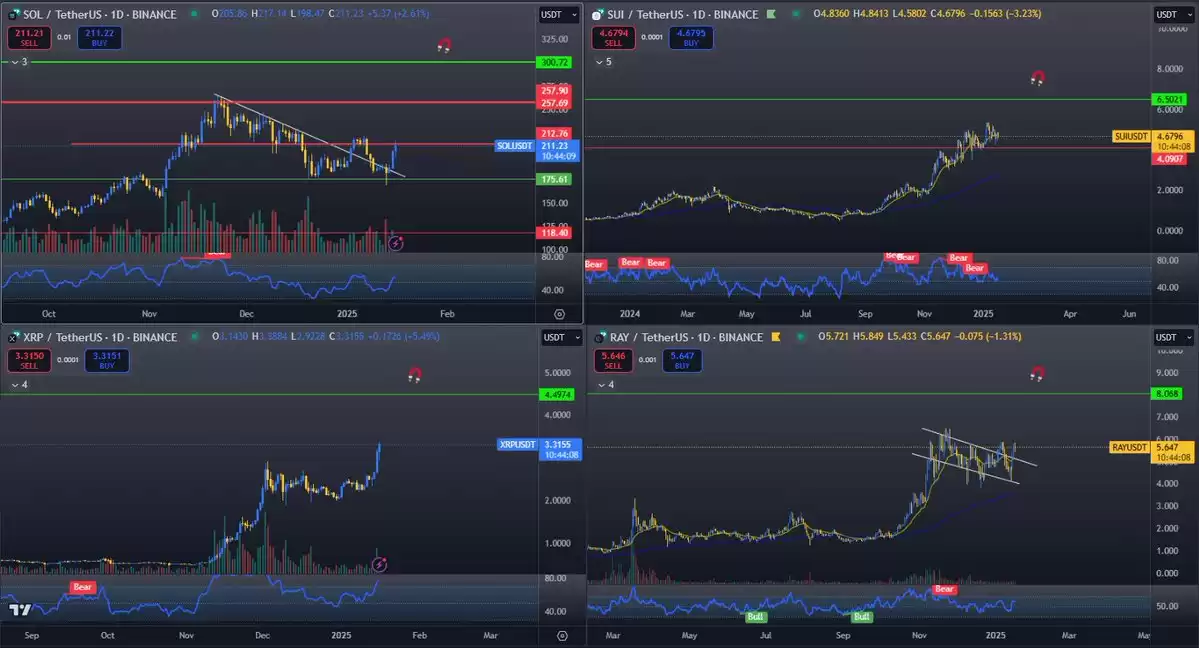Click the magnet icon on XRP chart
1199x648 pixels.
(x=414, y=375)
